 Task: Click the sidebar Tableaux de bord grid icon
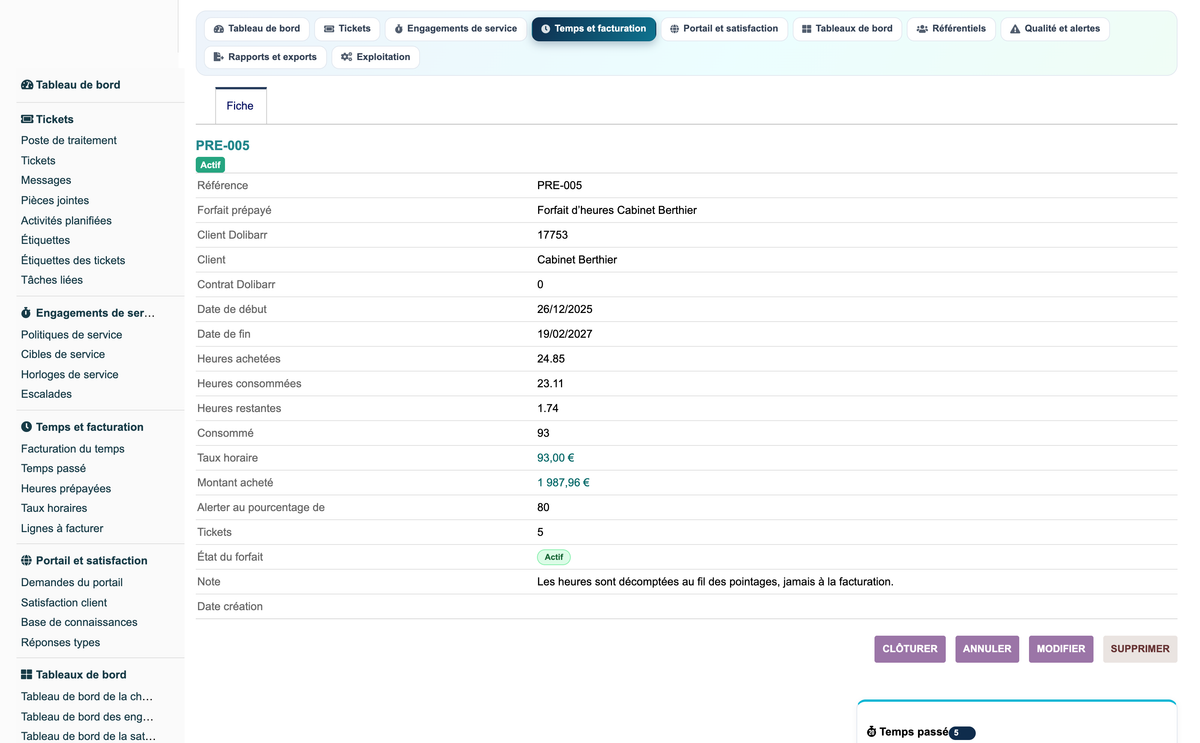click(x=26, y=675)
